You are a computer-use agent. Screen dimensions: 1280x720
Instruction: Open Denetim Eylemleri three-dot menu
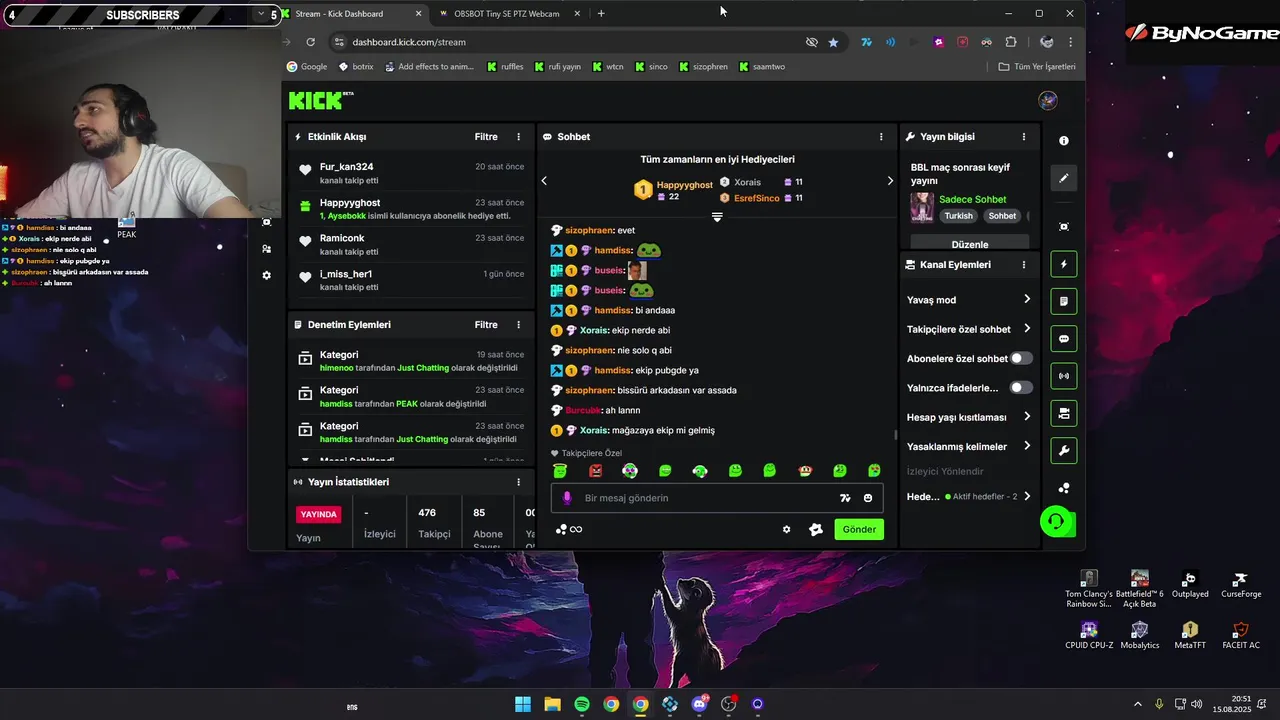(518, 325)
